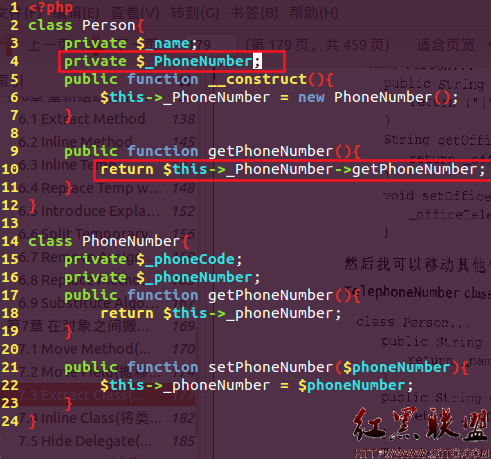Select 6.1 Extract Method in the outline
491x459 pixels.
(x=82, y=119)
